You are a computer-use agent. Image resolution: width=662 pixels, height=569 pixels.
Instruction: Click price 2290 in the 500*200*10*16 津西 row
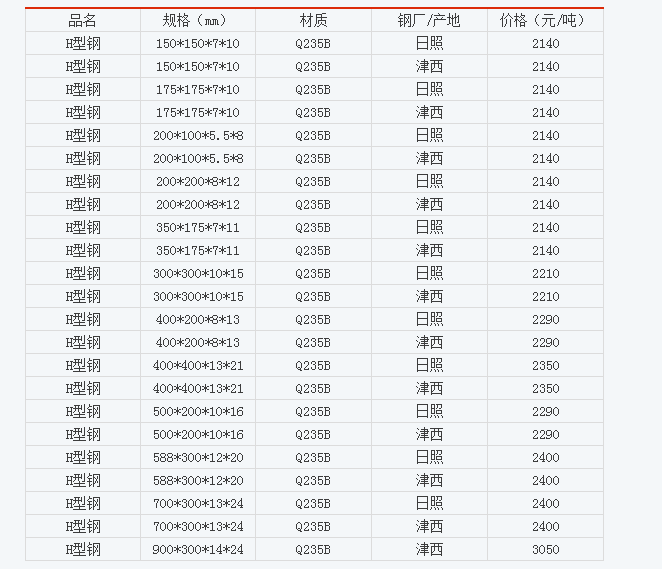pyautogui.click(x=545, y=434)
